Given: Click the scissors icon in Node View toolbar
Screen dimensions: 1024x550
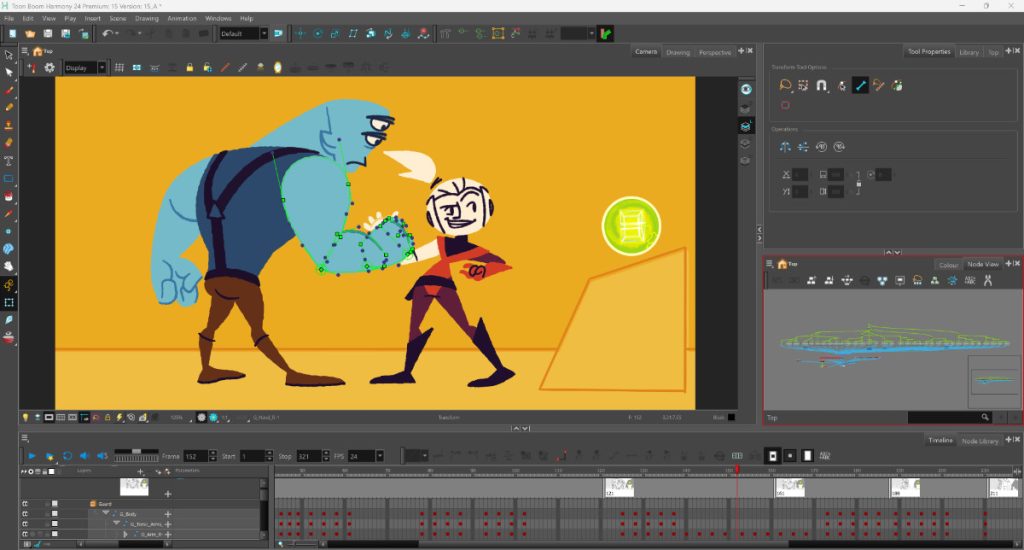Looking at the screenshot, I should tap(987, 280).
